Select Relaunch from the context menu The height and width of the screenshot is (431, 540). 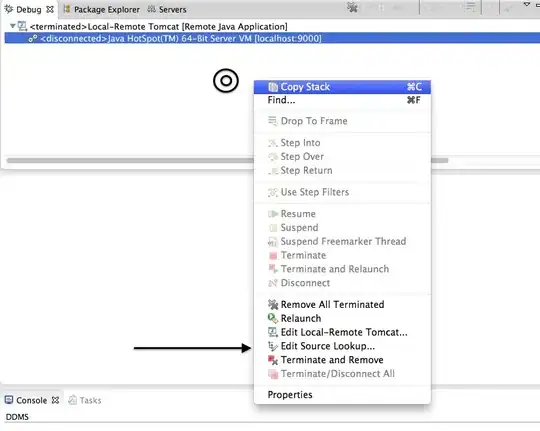342,318
